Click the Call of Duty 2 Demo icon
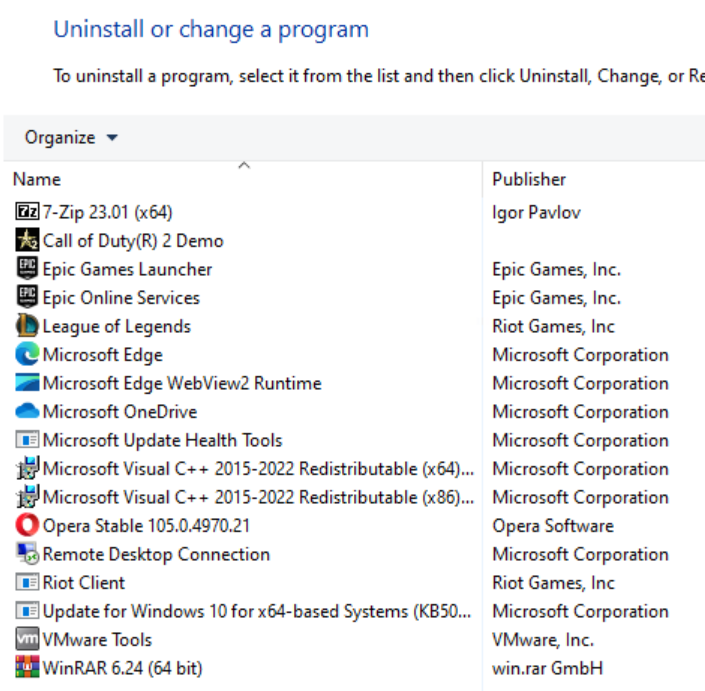 [27, 240]
